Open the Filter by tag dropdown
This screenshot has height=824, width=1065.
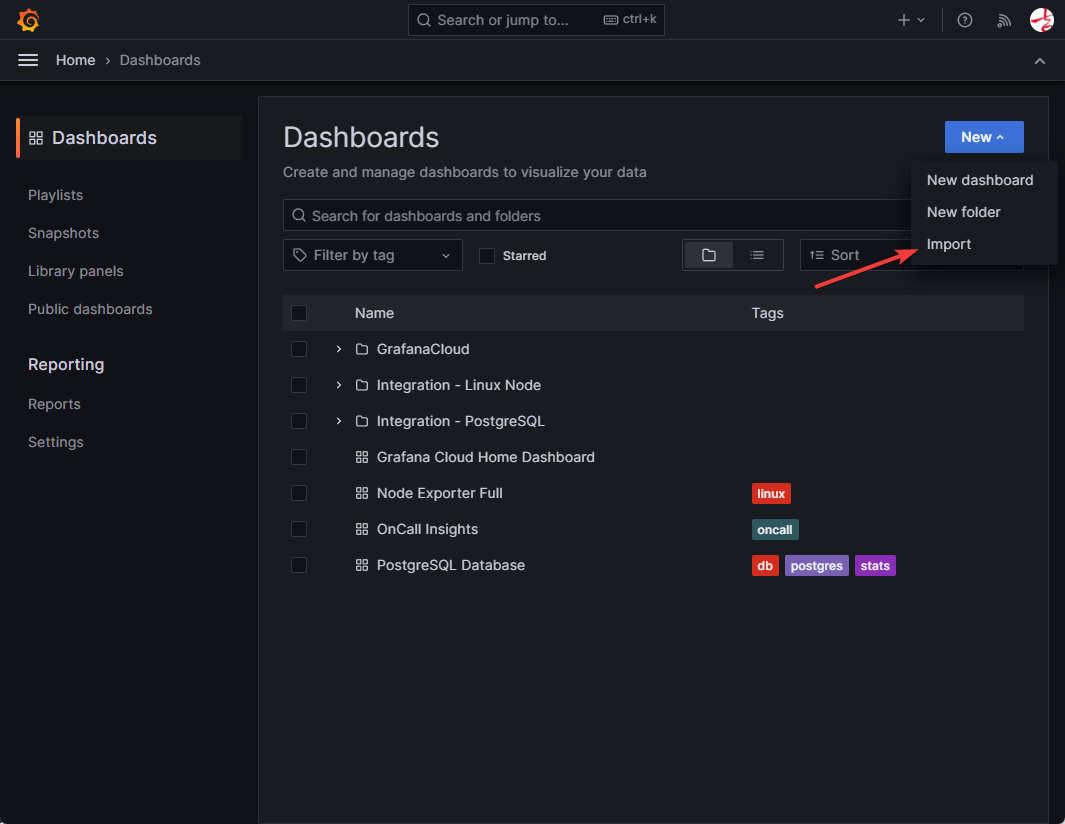[373, 255]
